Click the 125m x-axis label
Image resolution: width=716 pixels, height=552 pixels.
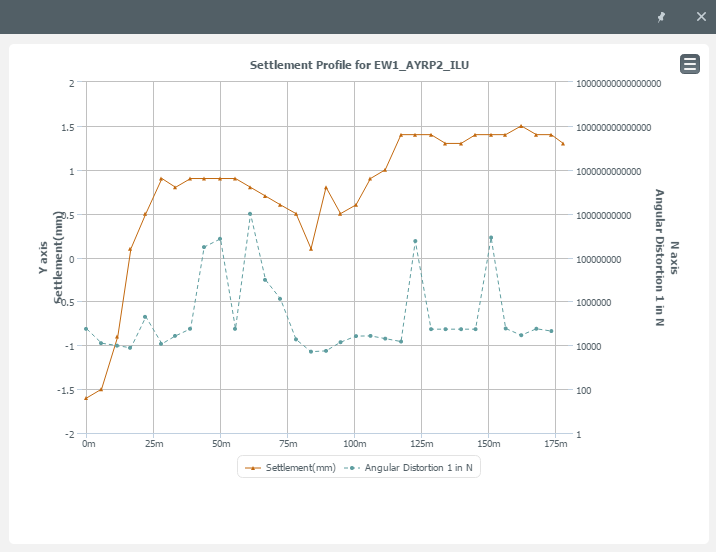(x=422, y=444)
